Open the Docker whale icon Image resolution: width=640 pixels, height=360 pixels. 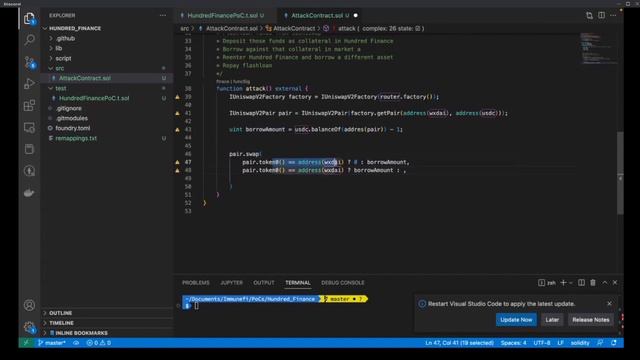[x=29, y=192]
